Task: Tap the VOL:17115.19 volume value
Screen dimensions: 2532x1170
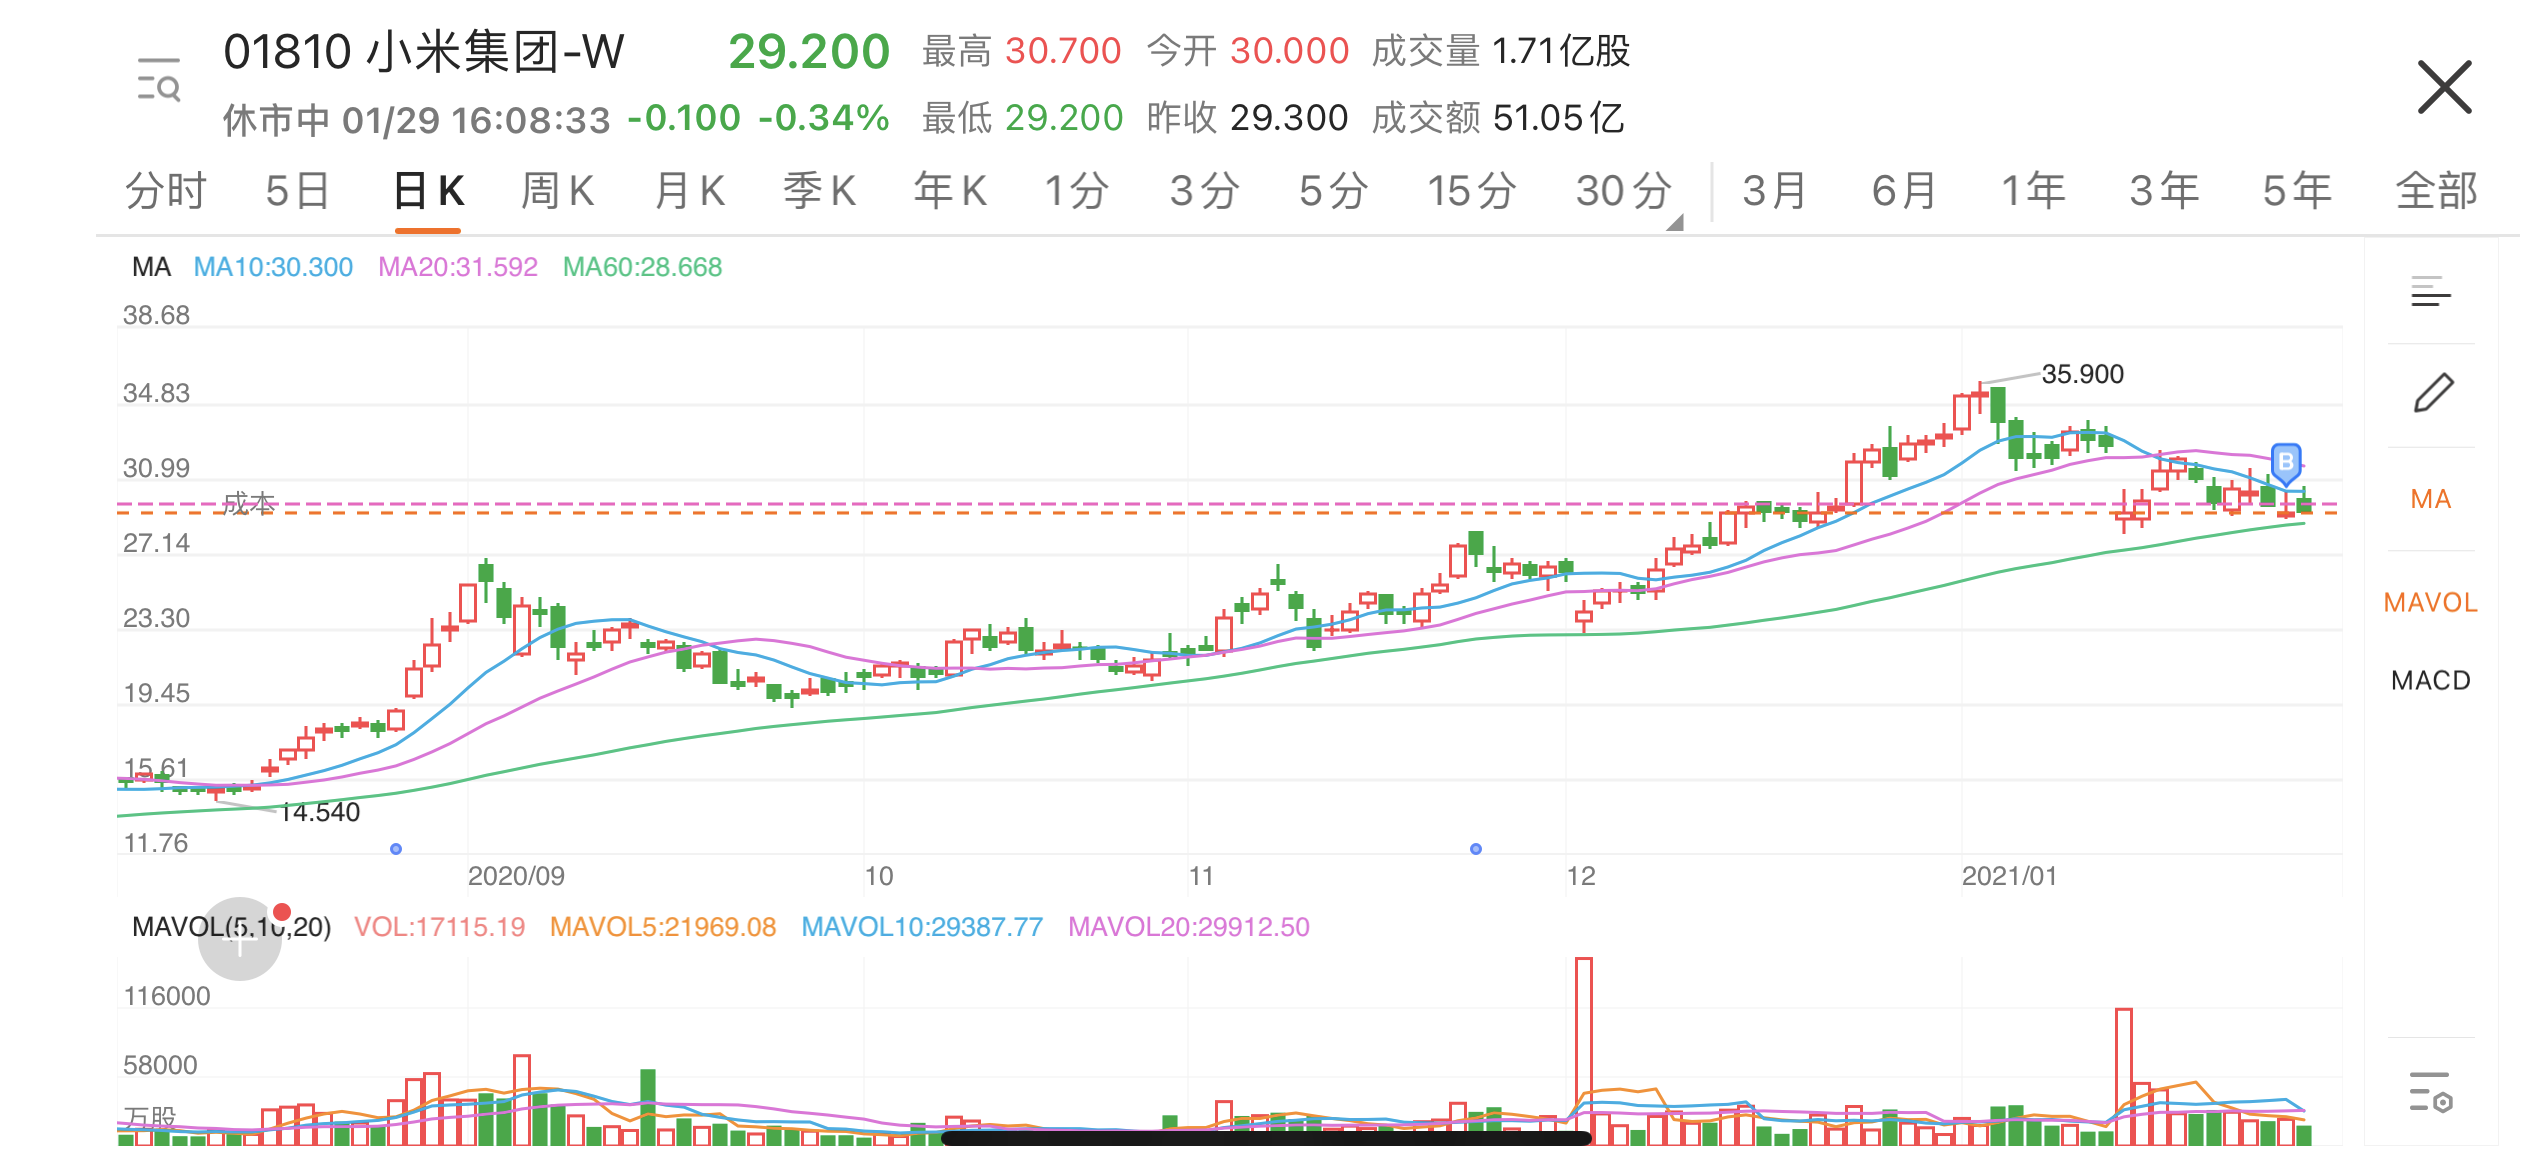Action: click(x=439, y=927)
